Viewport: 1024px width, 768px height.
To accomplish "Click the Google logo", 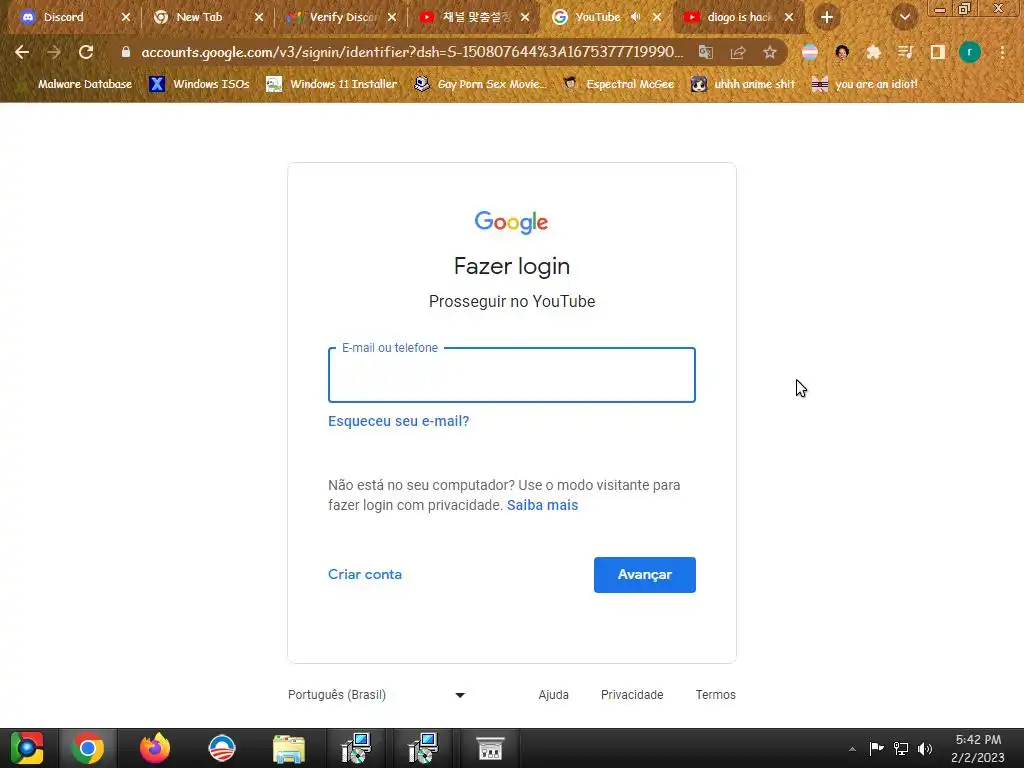I will 511,223.
